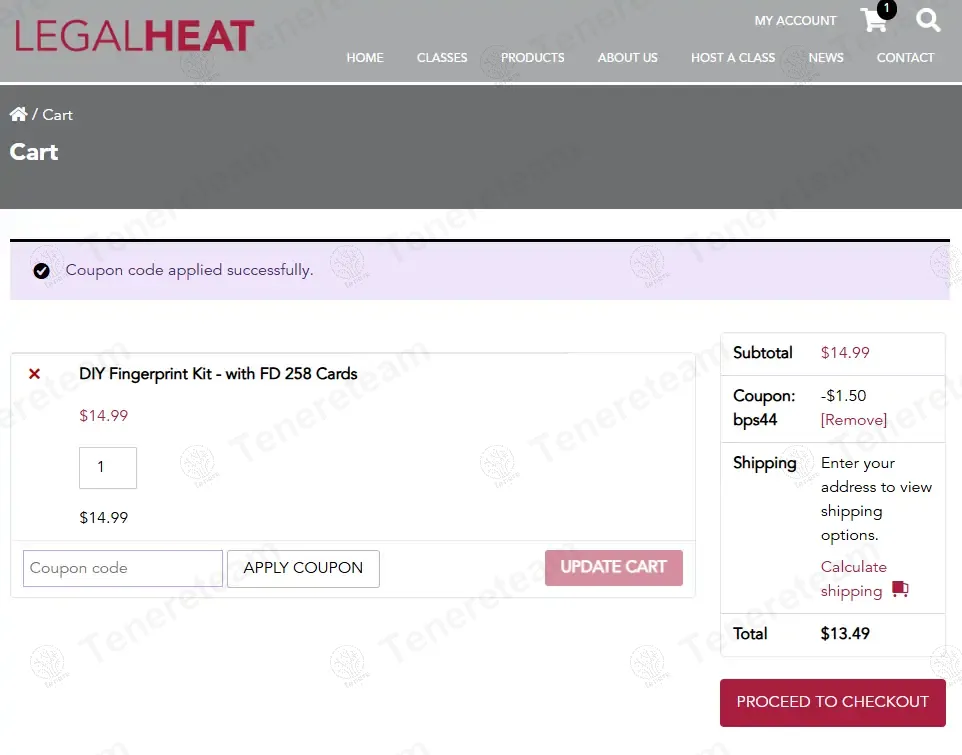Viewport: 962px width, 755px height.
Task: Click the Apply Coupon button
Action: coord(303,569)
